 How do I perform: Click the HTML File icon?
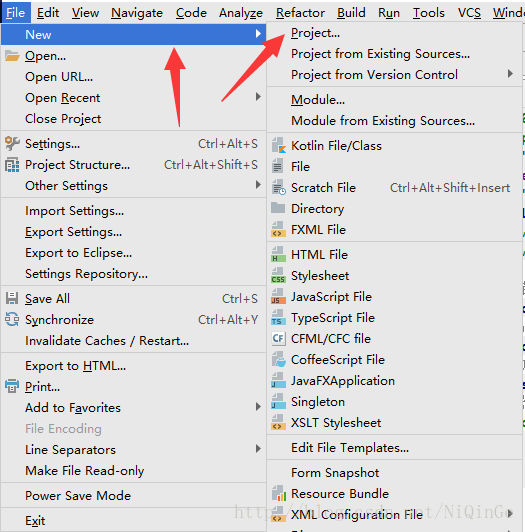[278, 255]
